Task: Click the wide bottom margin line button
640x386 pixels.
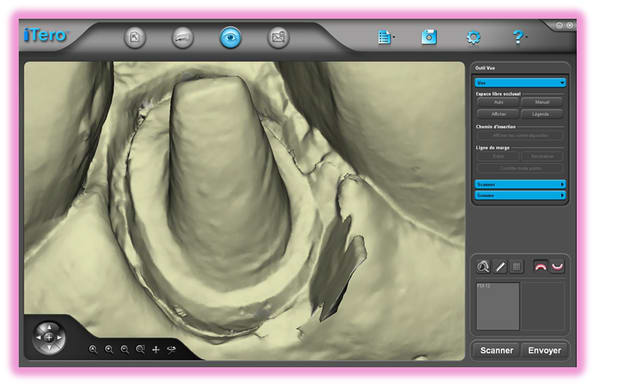Action: pos(520,168)
